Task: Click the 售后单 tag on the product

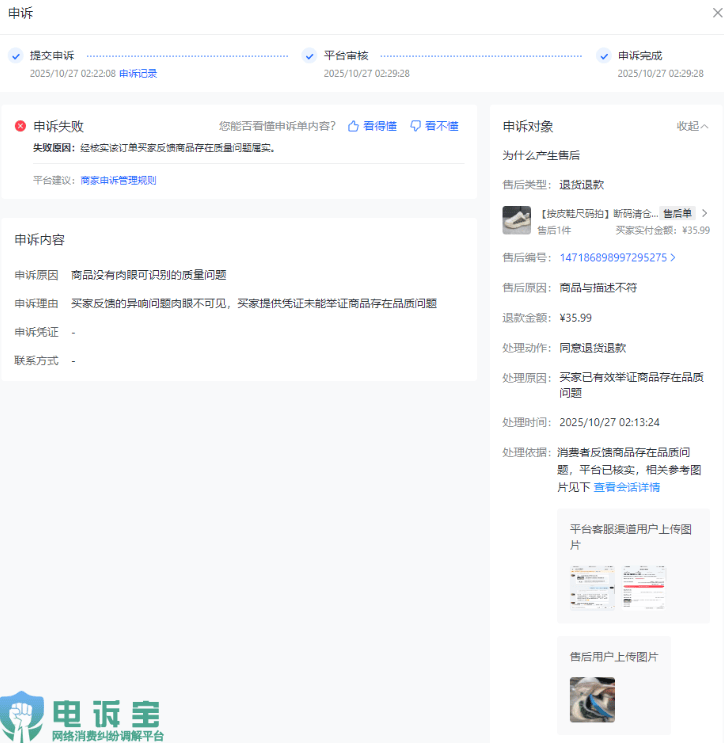Action: pyautogui.click(x=677, y=213)
